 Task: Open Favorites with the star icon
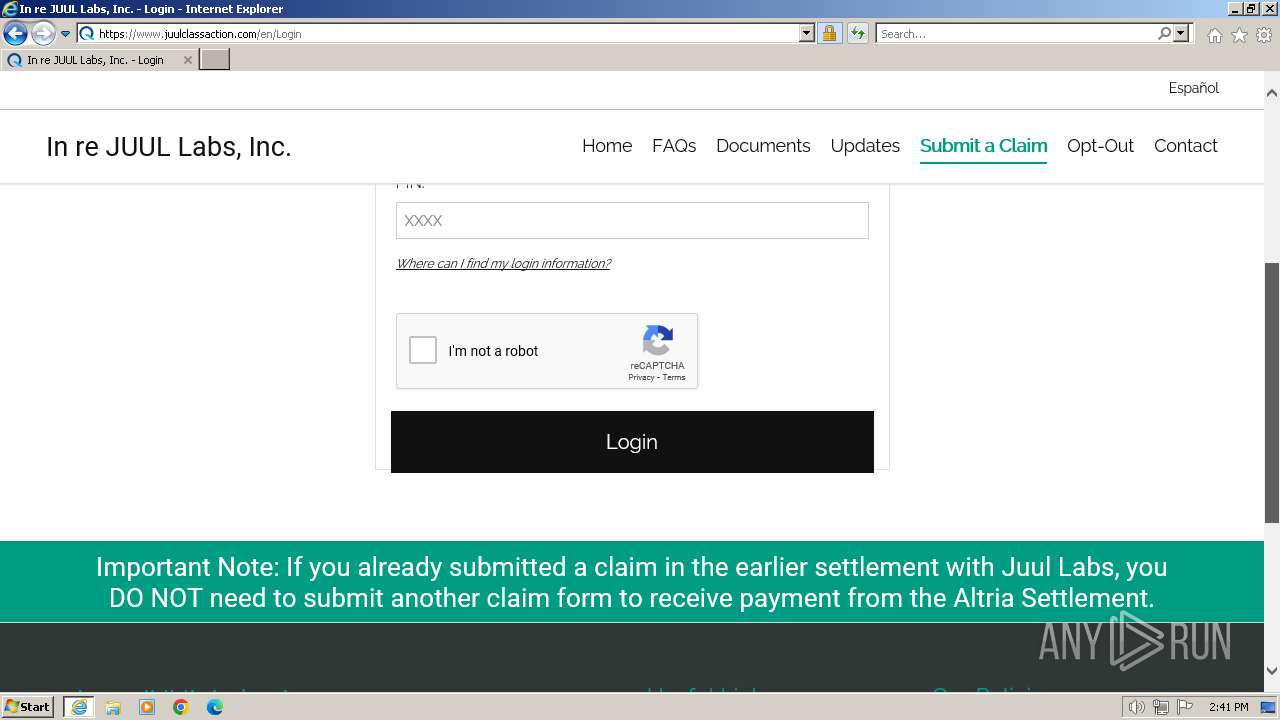click(x=1239, y=35)
